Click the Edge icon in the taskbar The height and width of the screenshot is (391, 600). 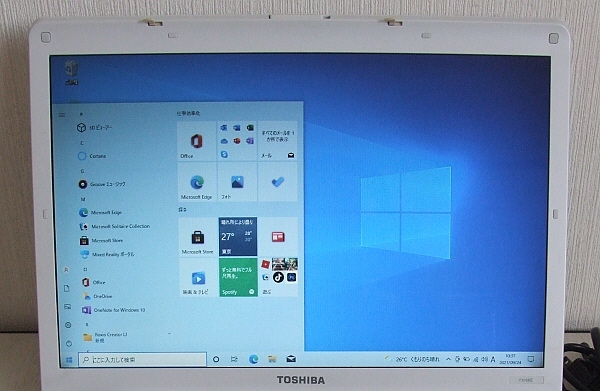[253, 359]
